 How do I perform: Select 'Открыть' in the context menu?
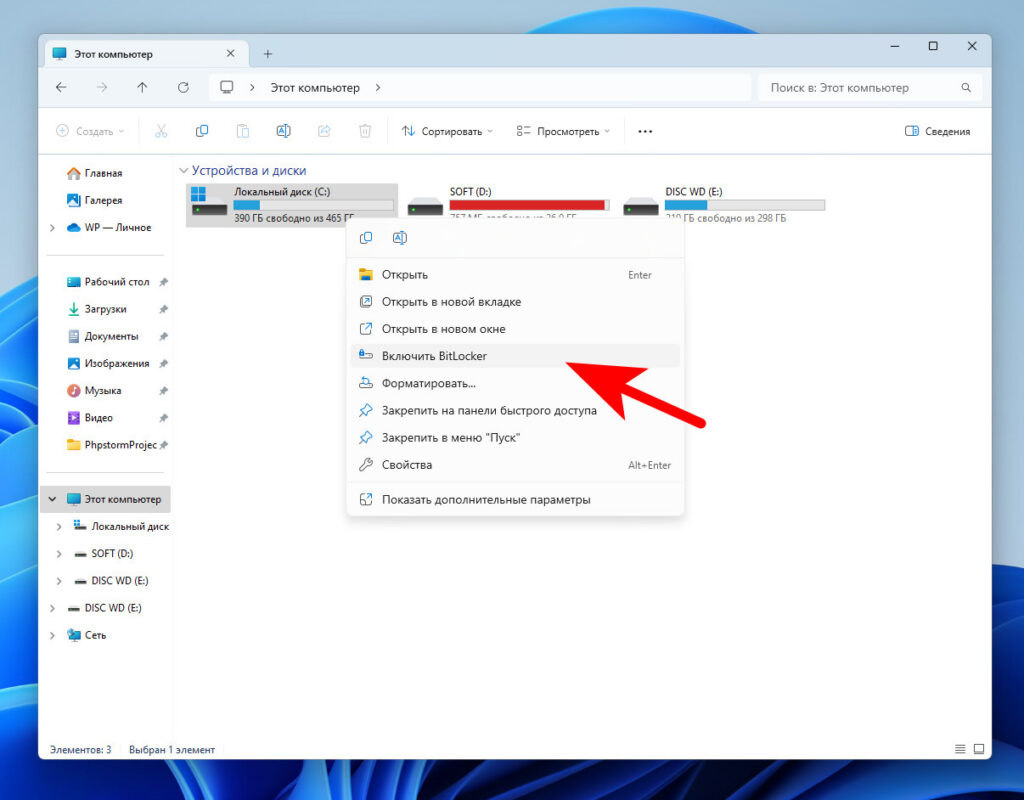[515, 275]
